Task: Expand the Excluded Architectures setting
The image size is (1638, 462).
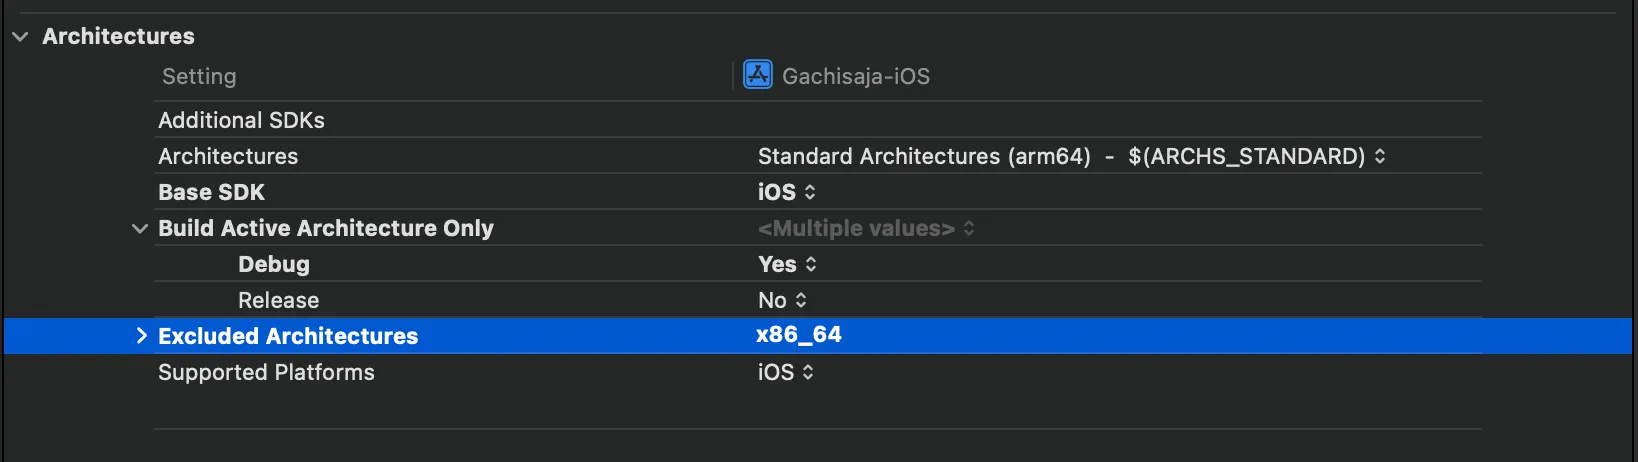Action: (141, 336)
